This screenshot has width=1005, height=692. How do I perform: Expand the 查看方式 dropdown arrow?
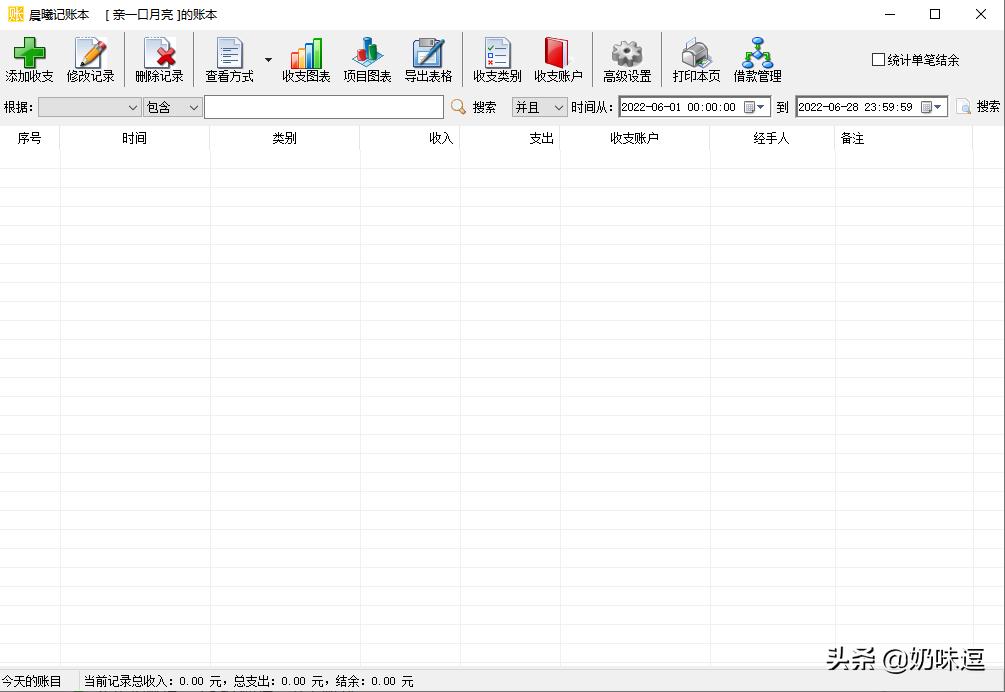click(x=269, y=60)
